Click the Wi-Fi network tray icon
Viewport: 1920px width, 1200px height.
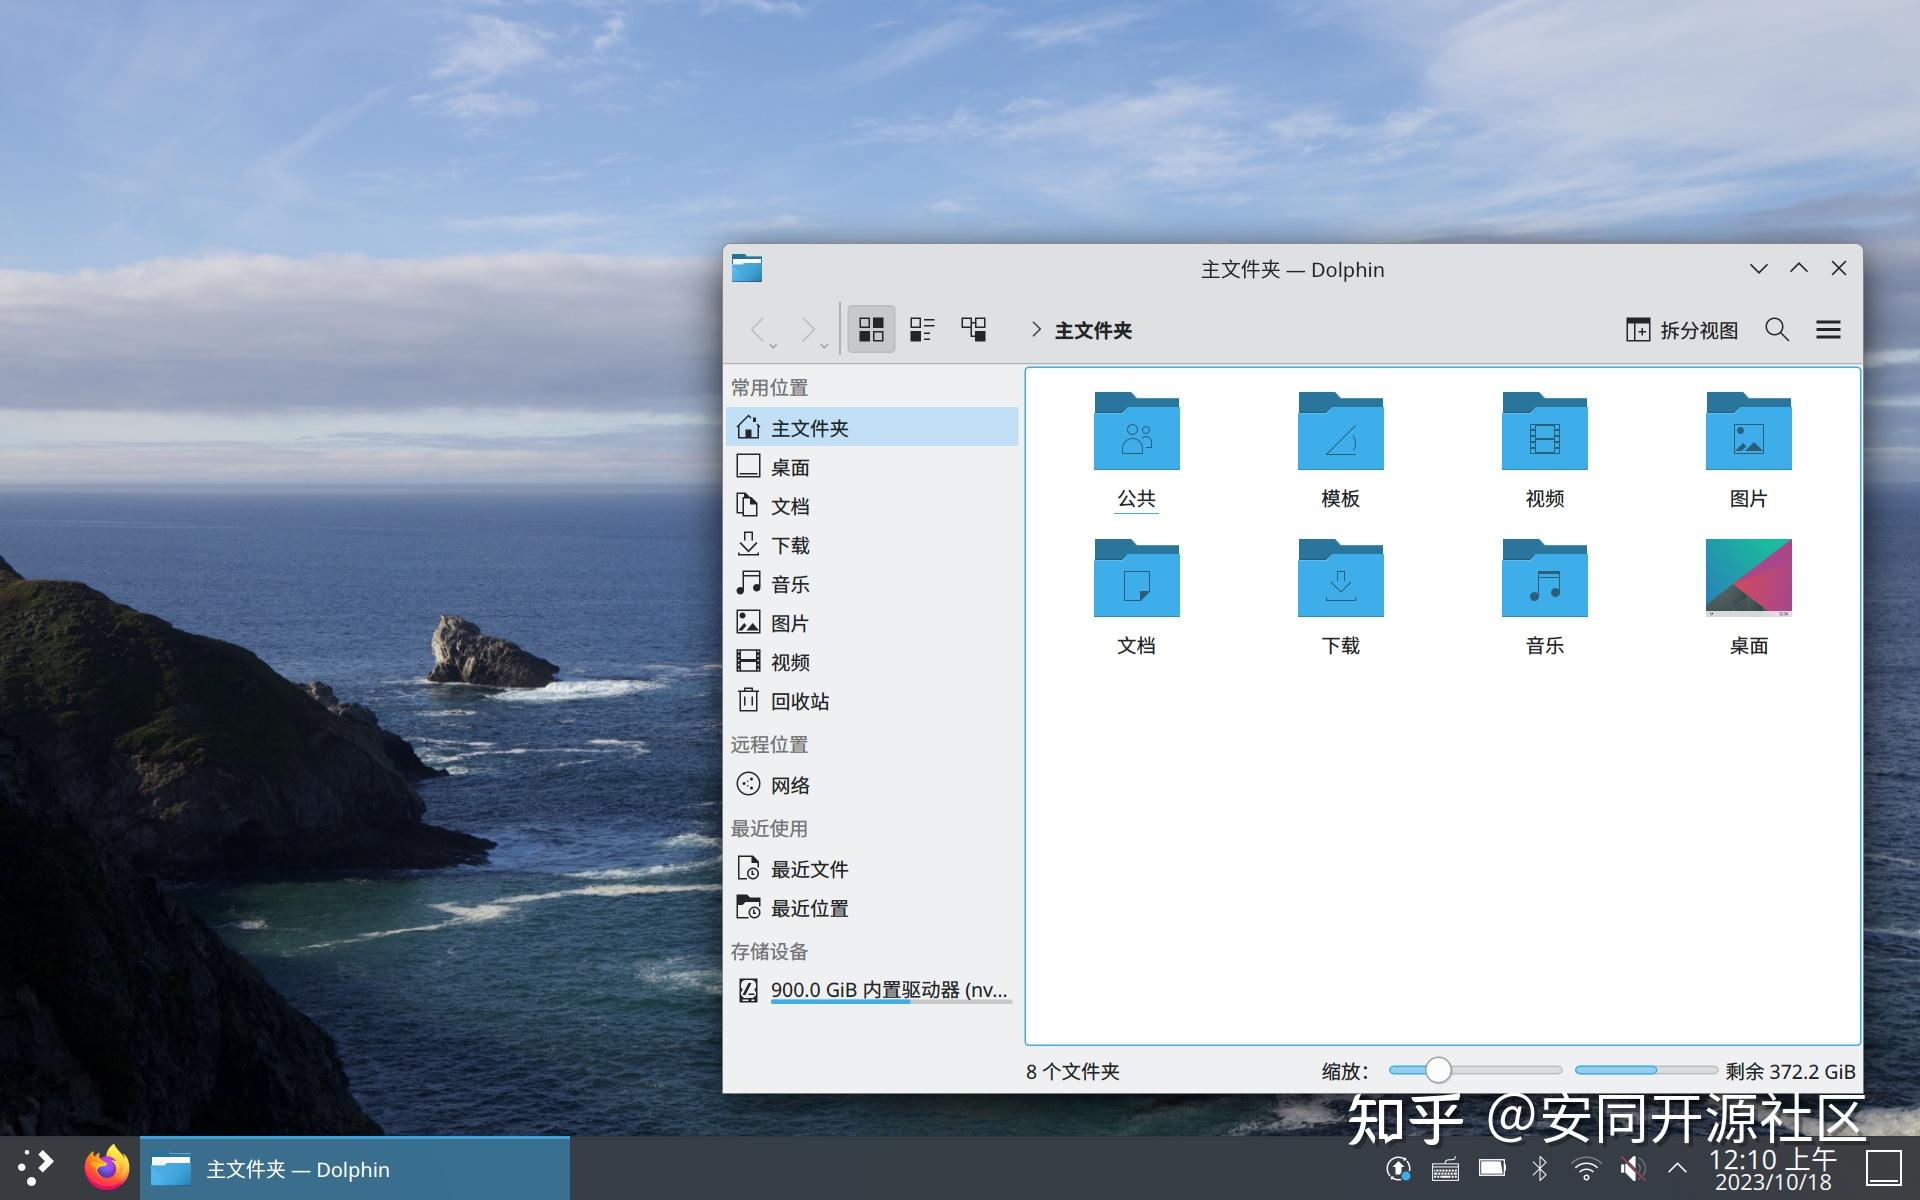1583,1167
